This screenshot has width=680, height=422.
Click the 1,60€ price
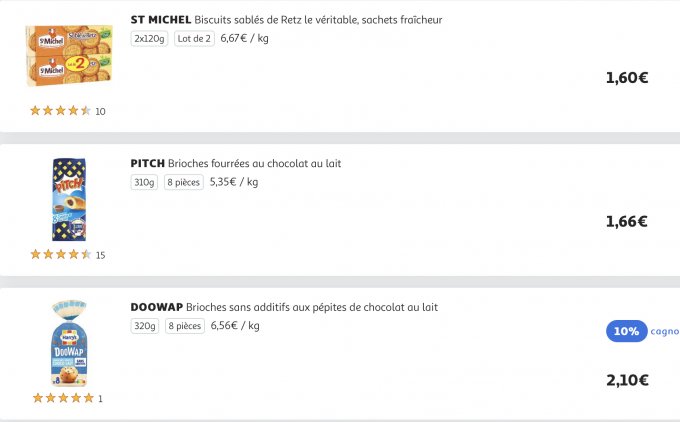coord(627,78)
